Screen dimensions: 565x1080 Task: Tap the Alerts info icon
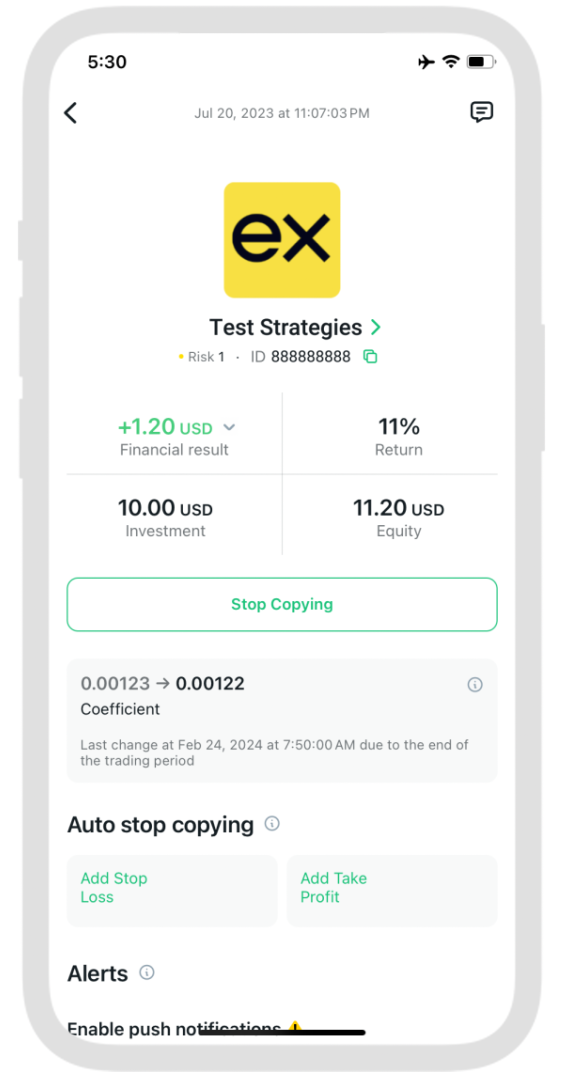tap(147, 973)
